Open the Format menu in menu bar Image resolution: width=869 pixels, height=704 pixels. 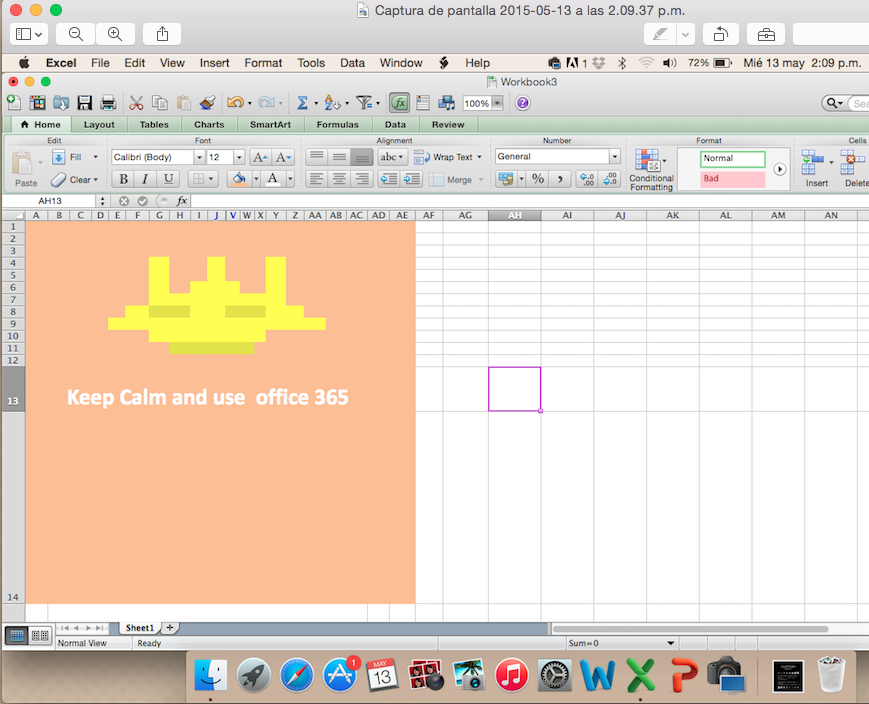[x=263, y=63]
